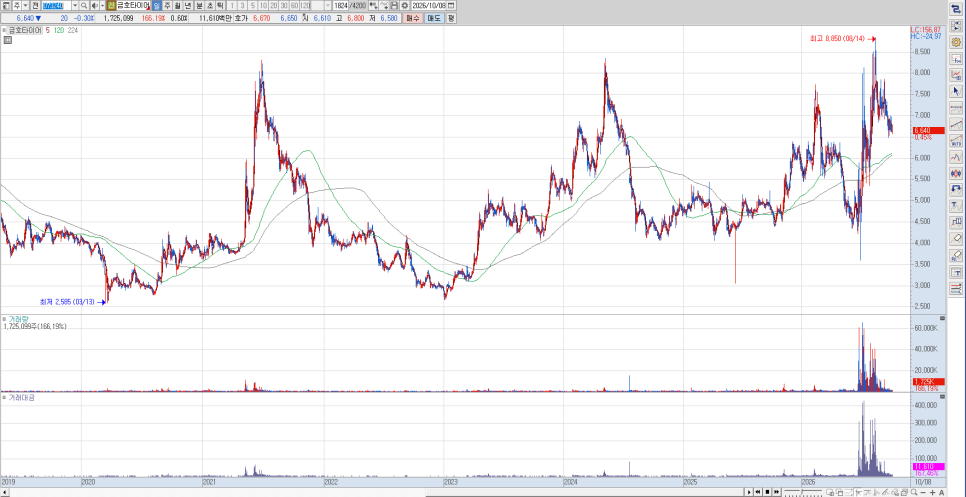This screenshot has height=497, width=966.
Task: Select the arrow pointer tool in right sidebar
Action: point(956,91)
